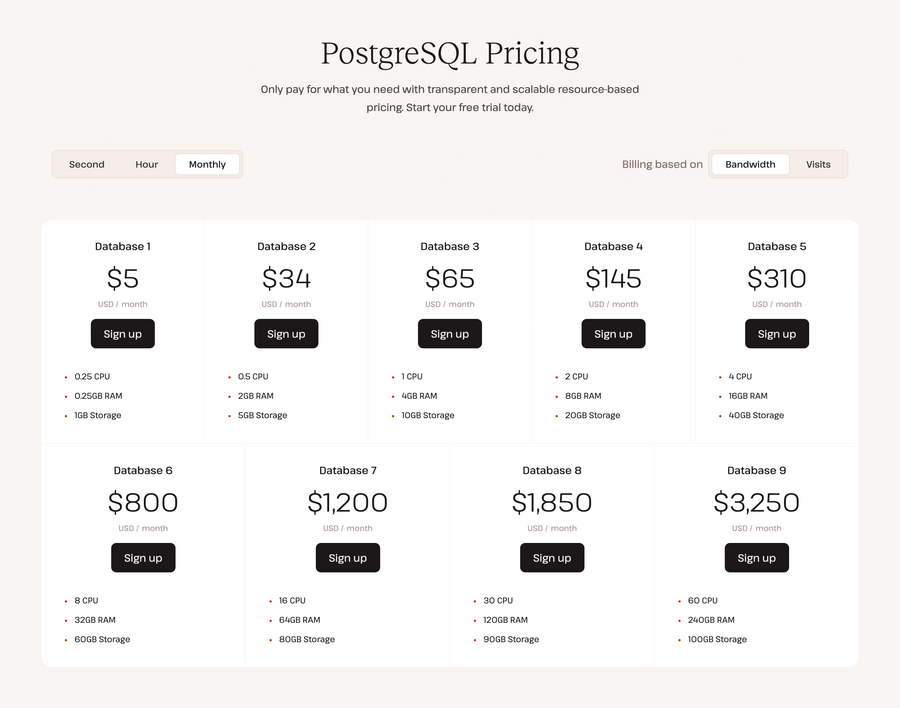Viewport: 900px width, 708px height.
Task: Switch billing basis to Visits
Action: [x=818, y=164]
